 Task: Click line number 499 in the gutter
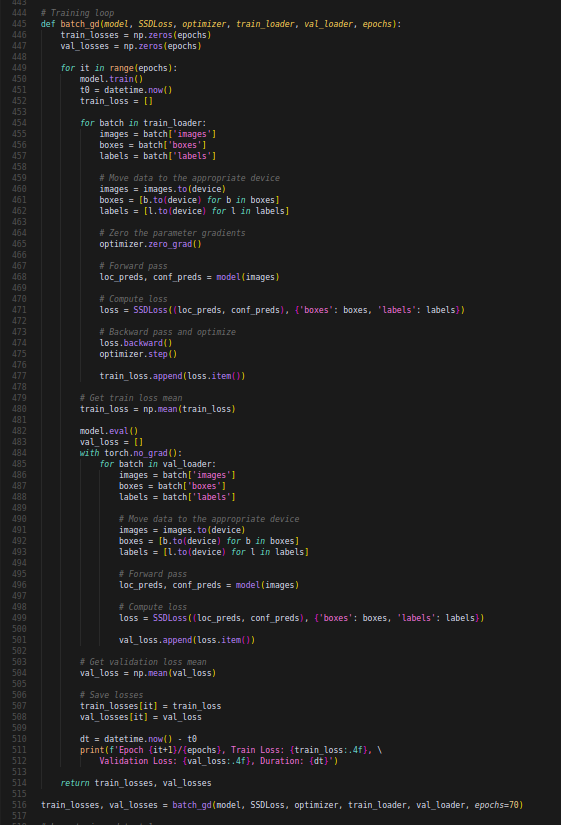[x=19, y=618]
